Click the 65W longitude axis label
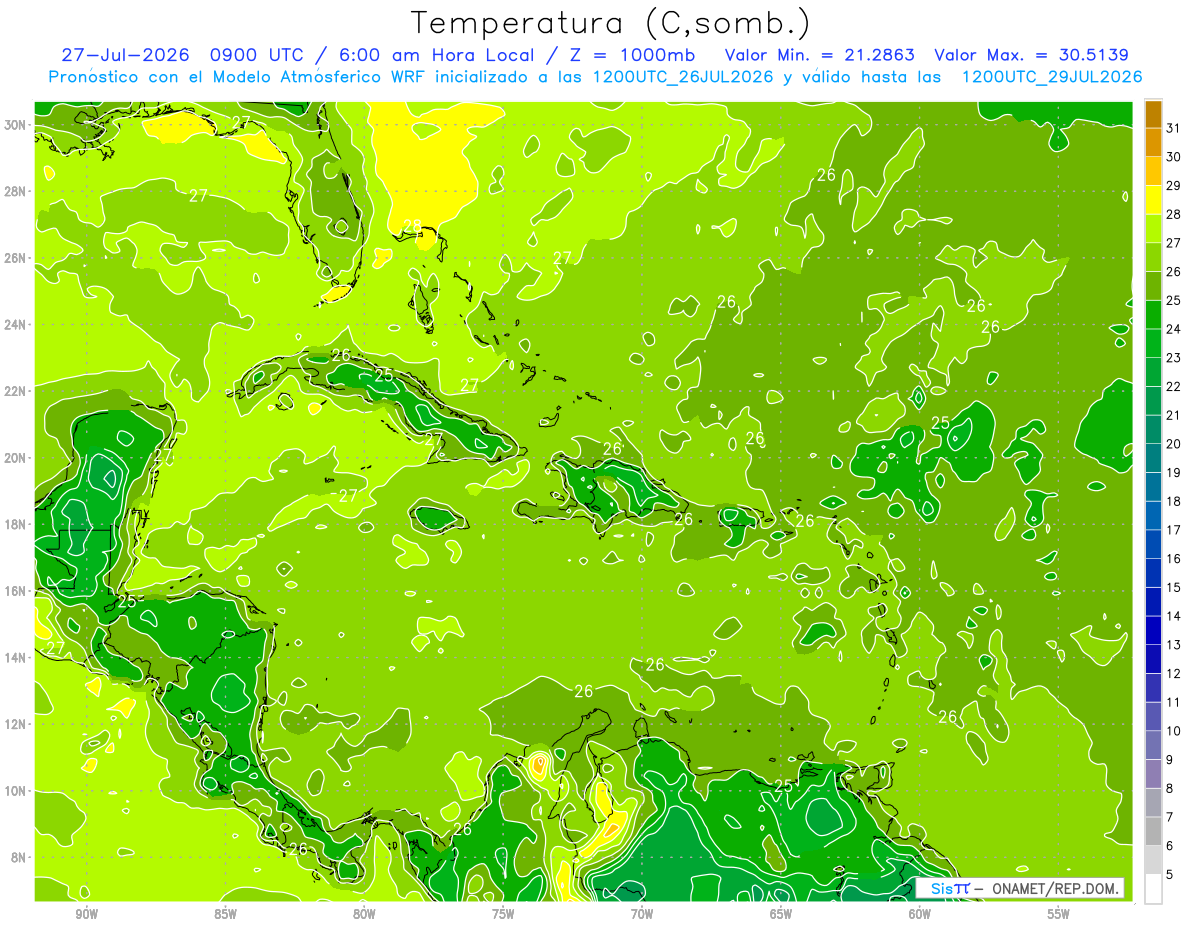1200x927 pixels. point(781,914)
